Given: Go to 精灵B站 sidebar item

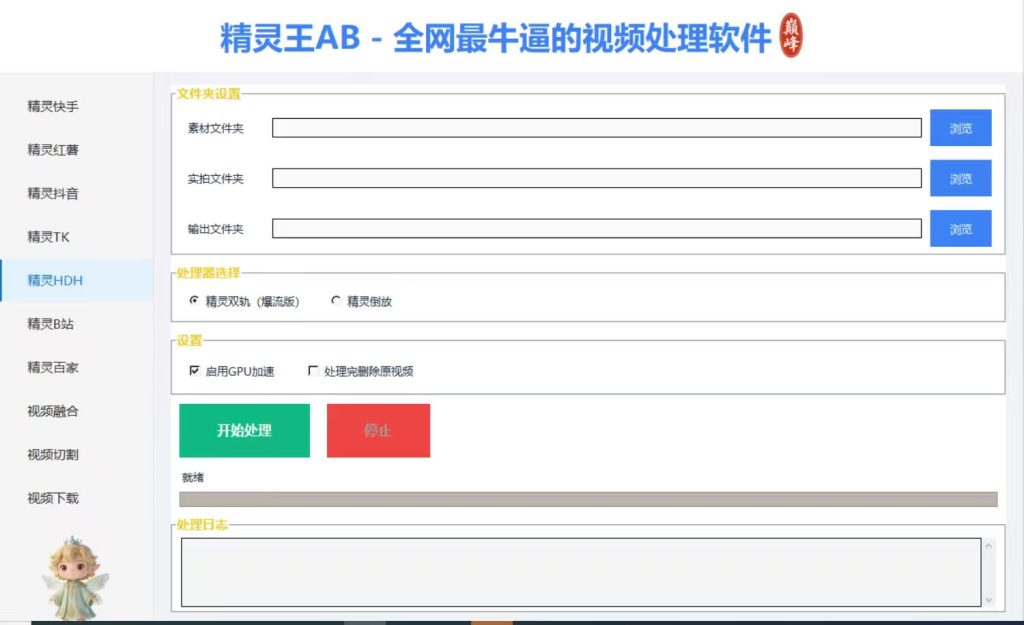Looking at the screenshot, I should (50, 324).
